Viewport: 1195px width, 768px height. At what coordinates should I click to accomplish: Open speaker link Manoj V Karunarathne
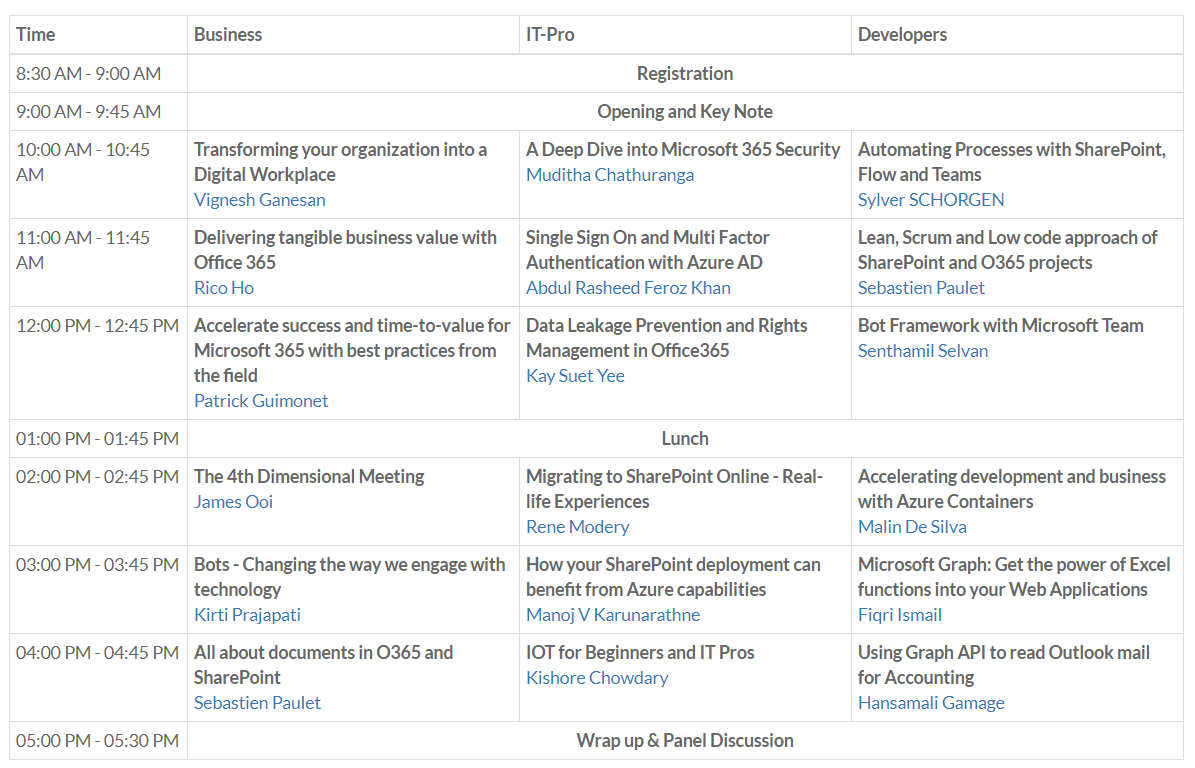pyautogui.click(x=613, y=615)
